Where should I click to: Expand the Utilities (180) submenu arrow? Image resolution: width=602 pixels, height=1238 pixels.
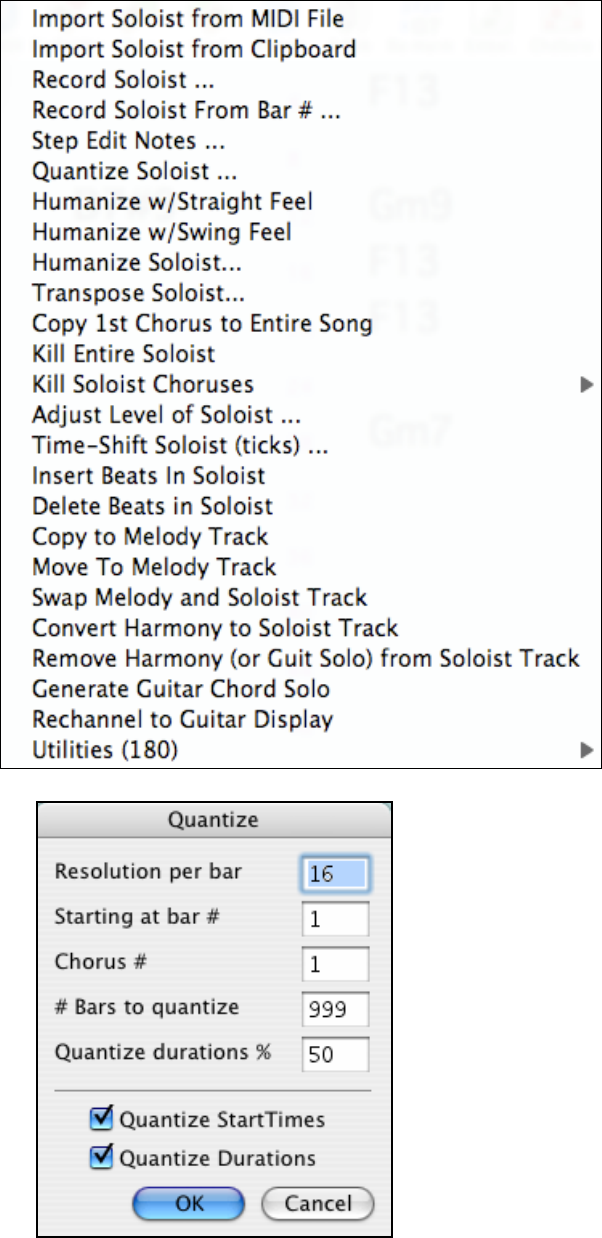point(587,748)
